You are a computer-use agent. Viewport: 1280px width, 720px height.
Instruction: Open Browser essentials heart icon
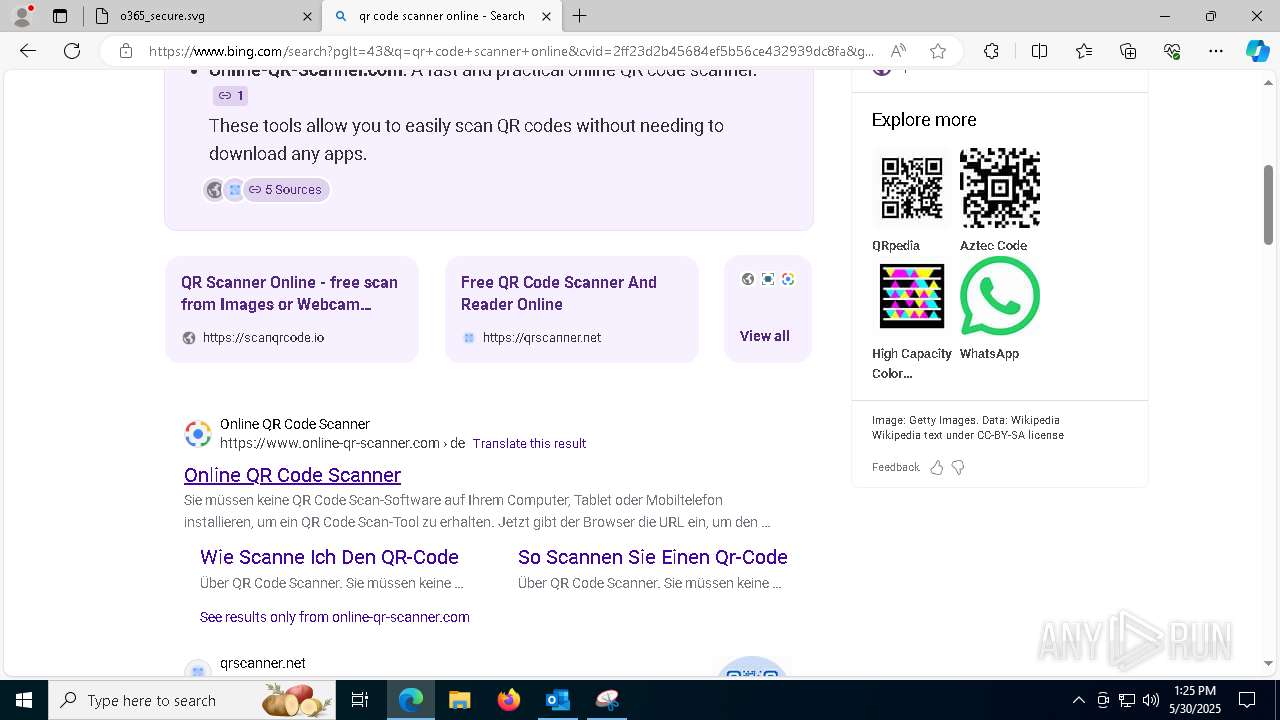pos(1172,51)
